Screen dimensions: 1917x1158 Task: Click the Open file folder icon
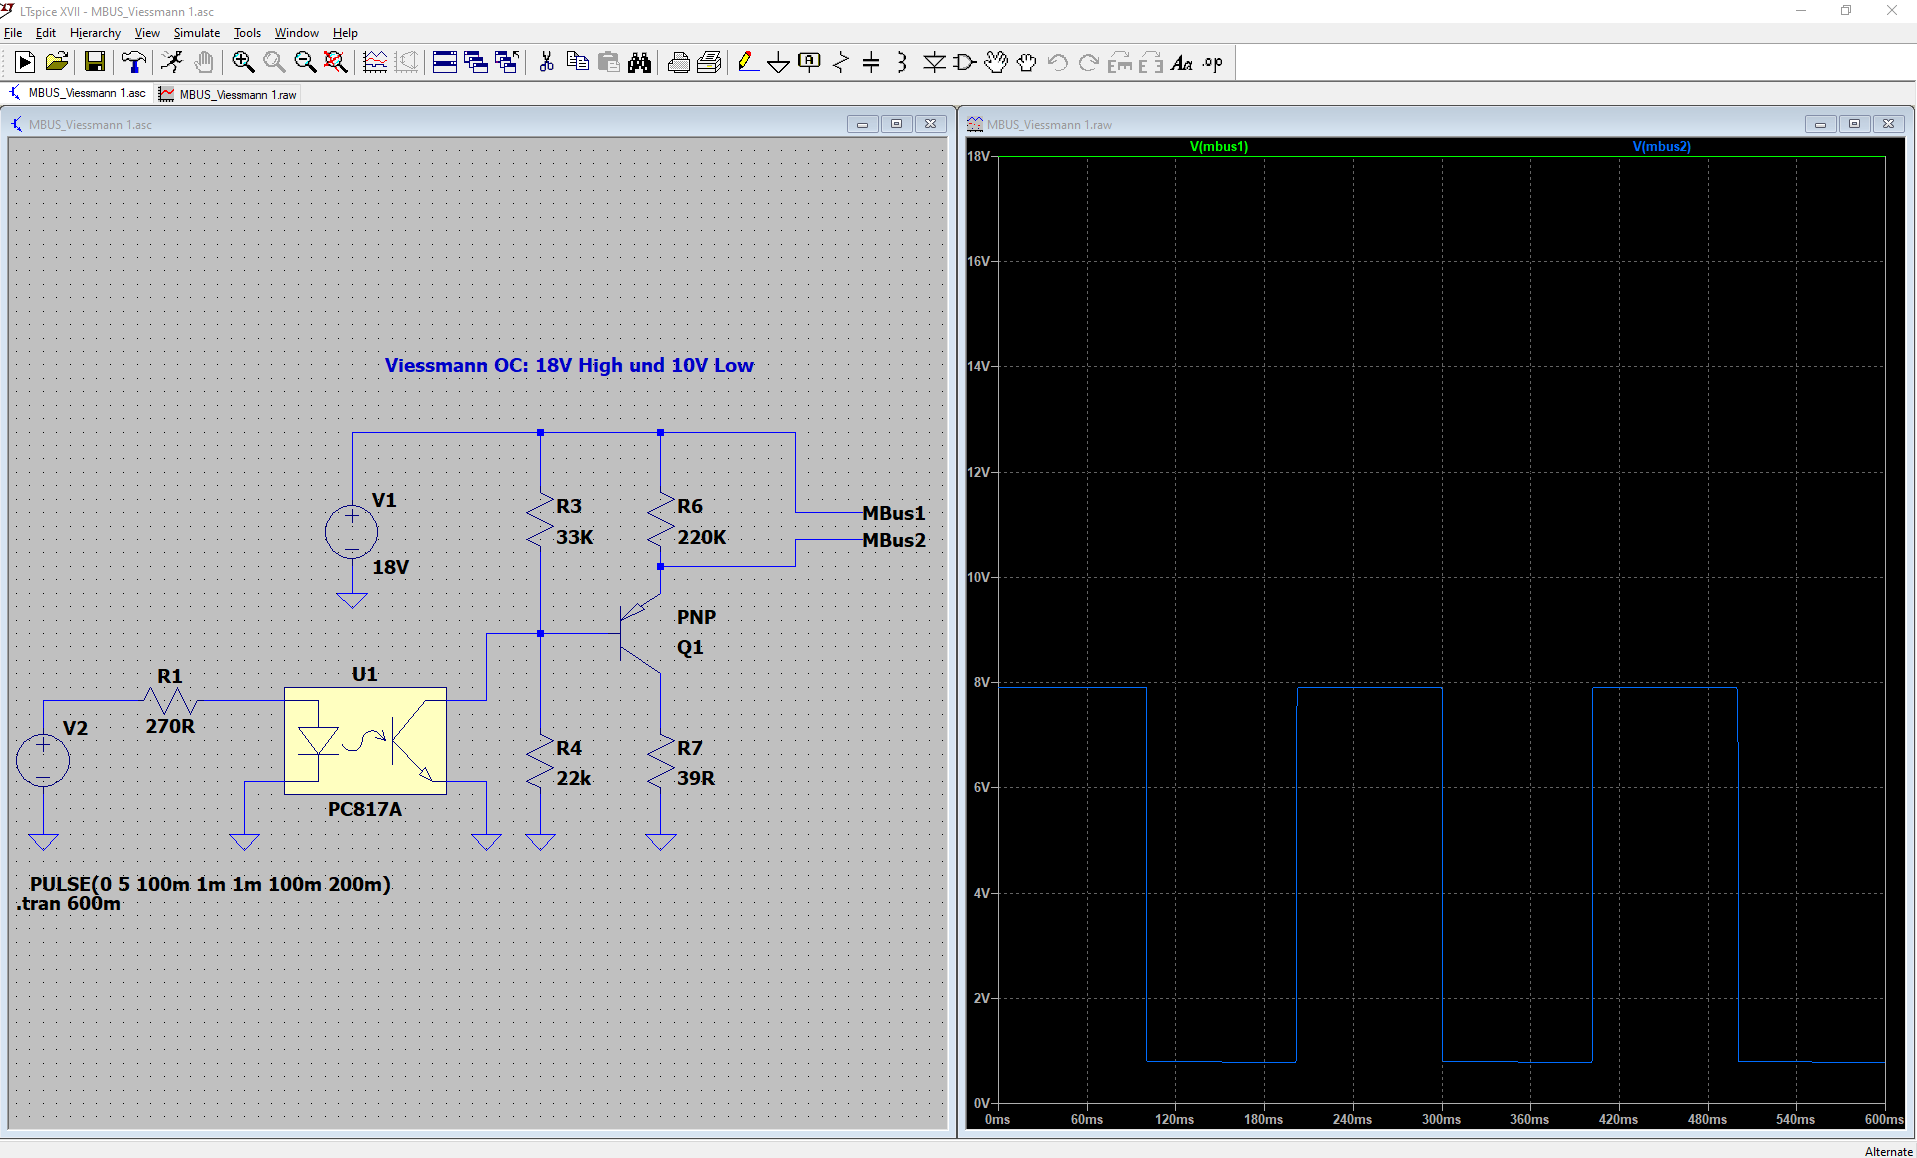point(57,62)
